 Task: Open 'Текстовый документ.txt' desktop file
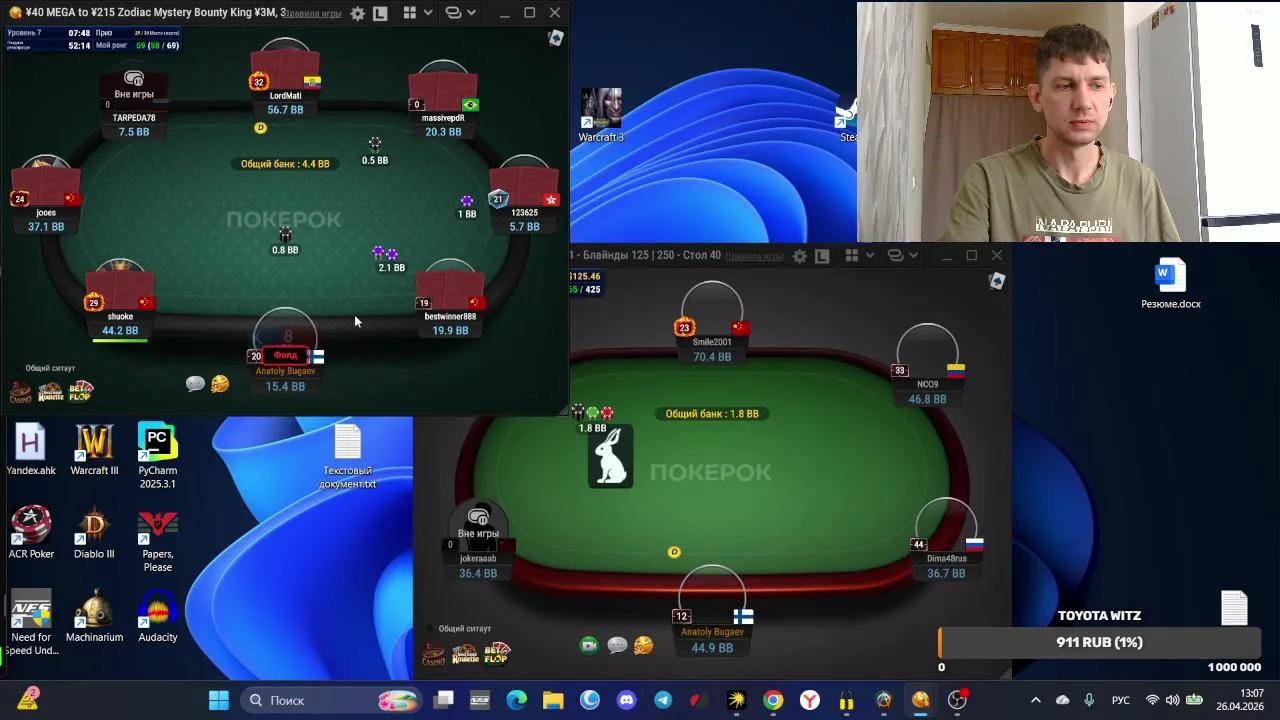(347, 456)
